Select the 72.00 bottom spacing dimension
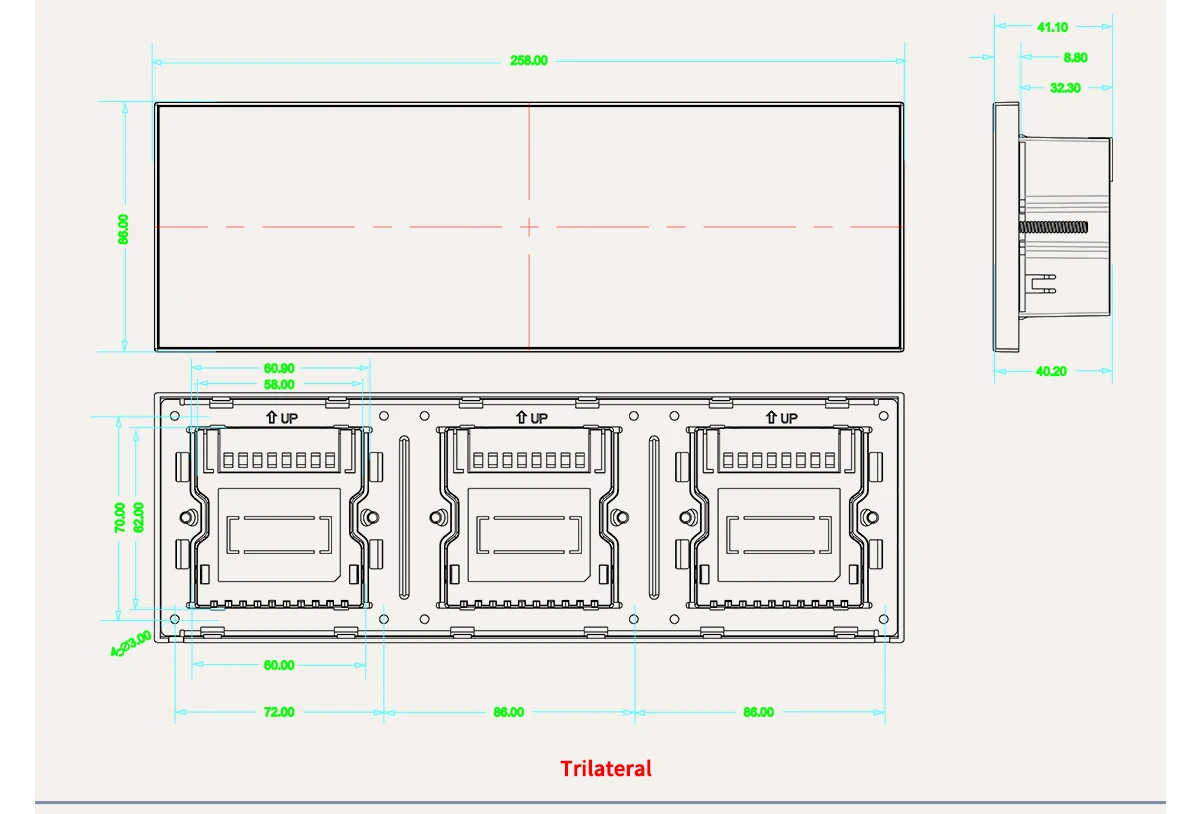The width and height of the screenshot is (1200, 814). (279, 712)
